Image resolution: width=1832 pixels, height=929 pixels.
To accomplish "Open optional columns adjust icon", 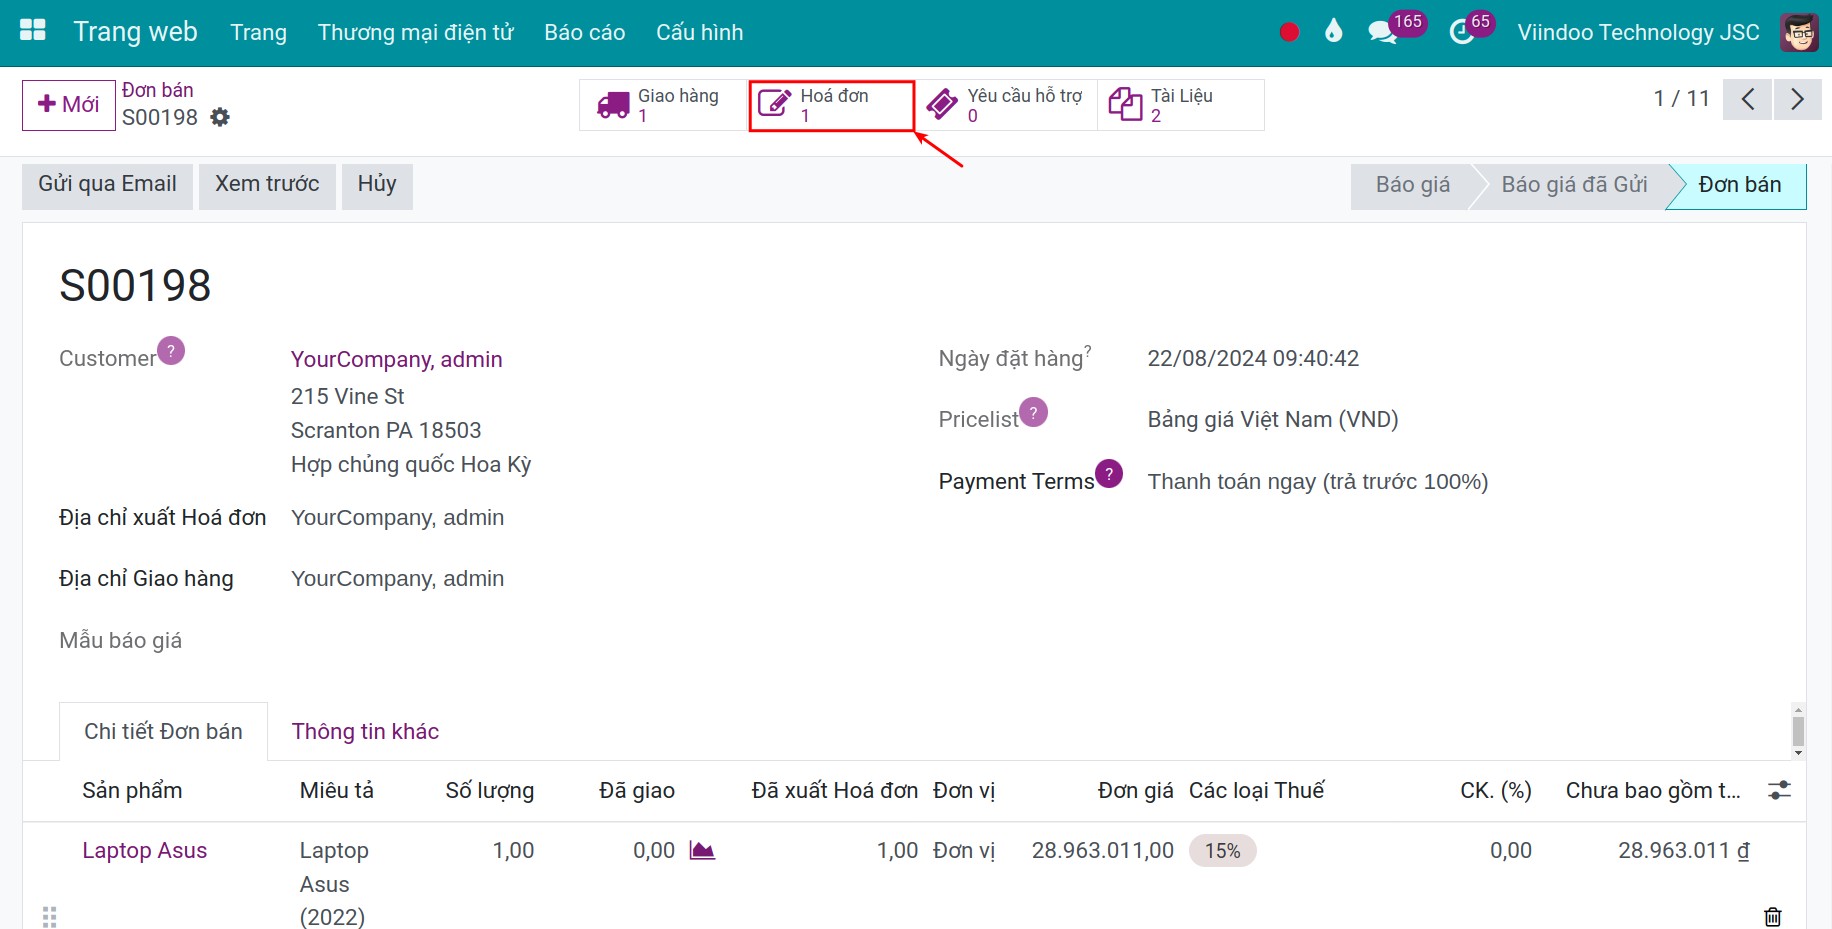I will (1779, 790).
